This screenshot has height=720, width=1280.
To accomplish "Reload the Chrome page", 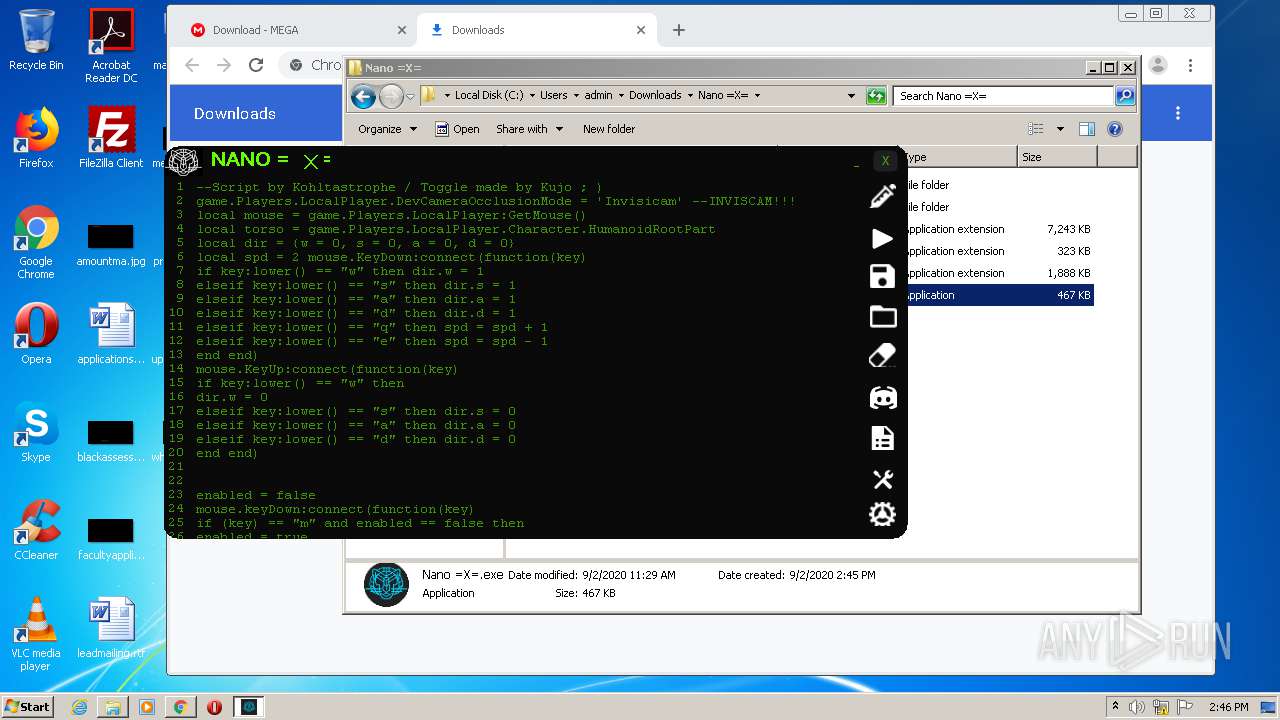I will (256, 65).
